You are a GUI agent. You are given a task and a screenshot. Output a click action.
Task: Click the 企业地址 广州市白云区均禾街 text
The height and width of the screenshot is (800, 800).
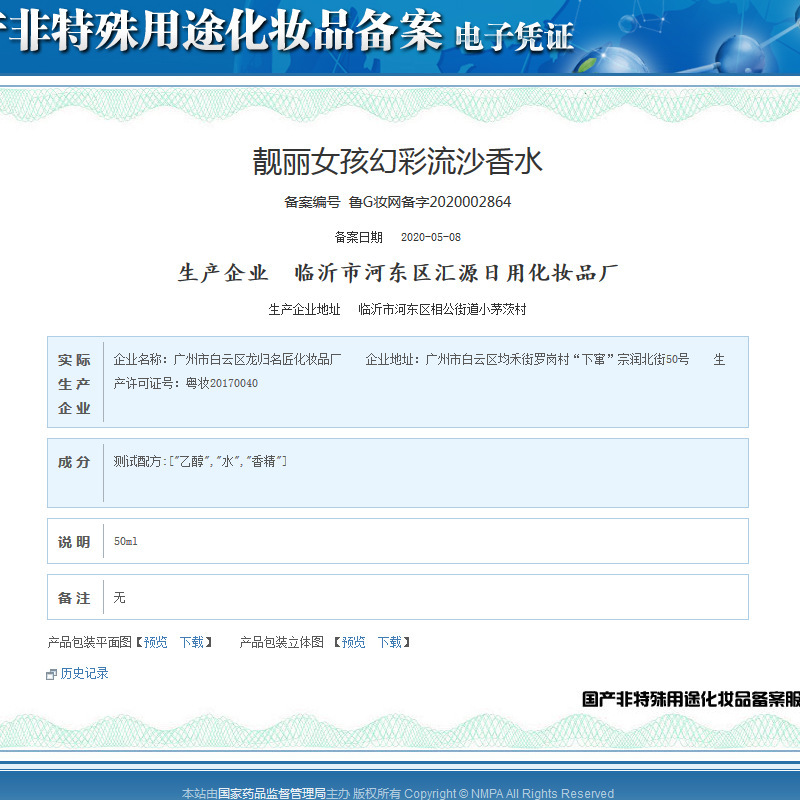click(527, 359)
